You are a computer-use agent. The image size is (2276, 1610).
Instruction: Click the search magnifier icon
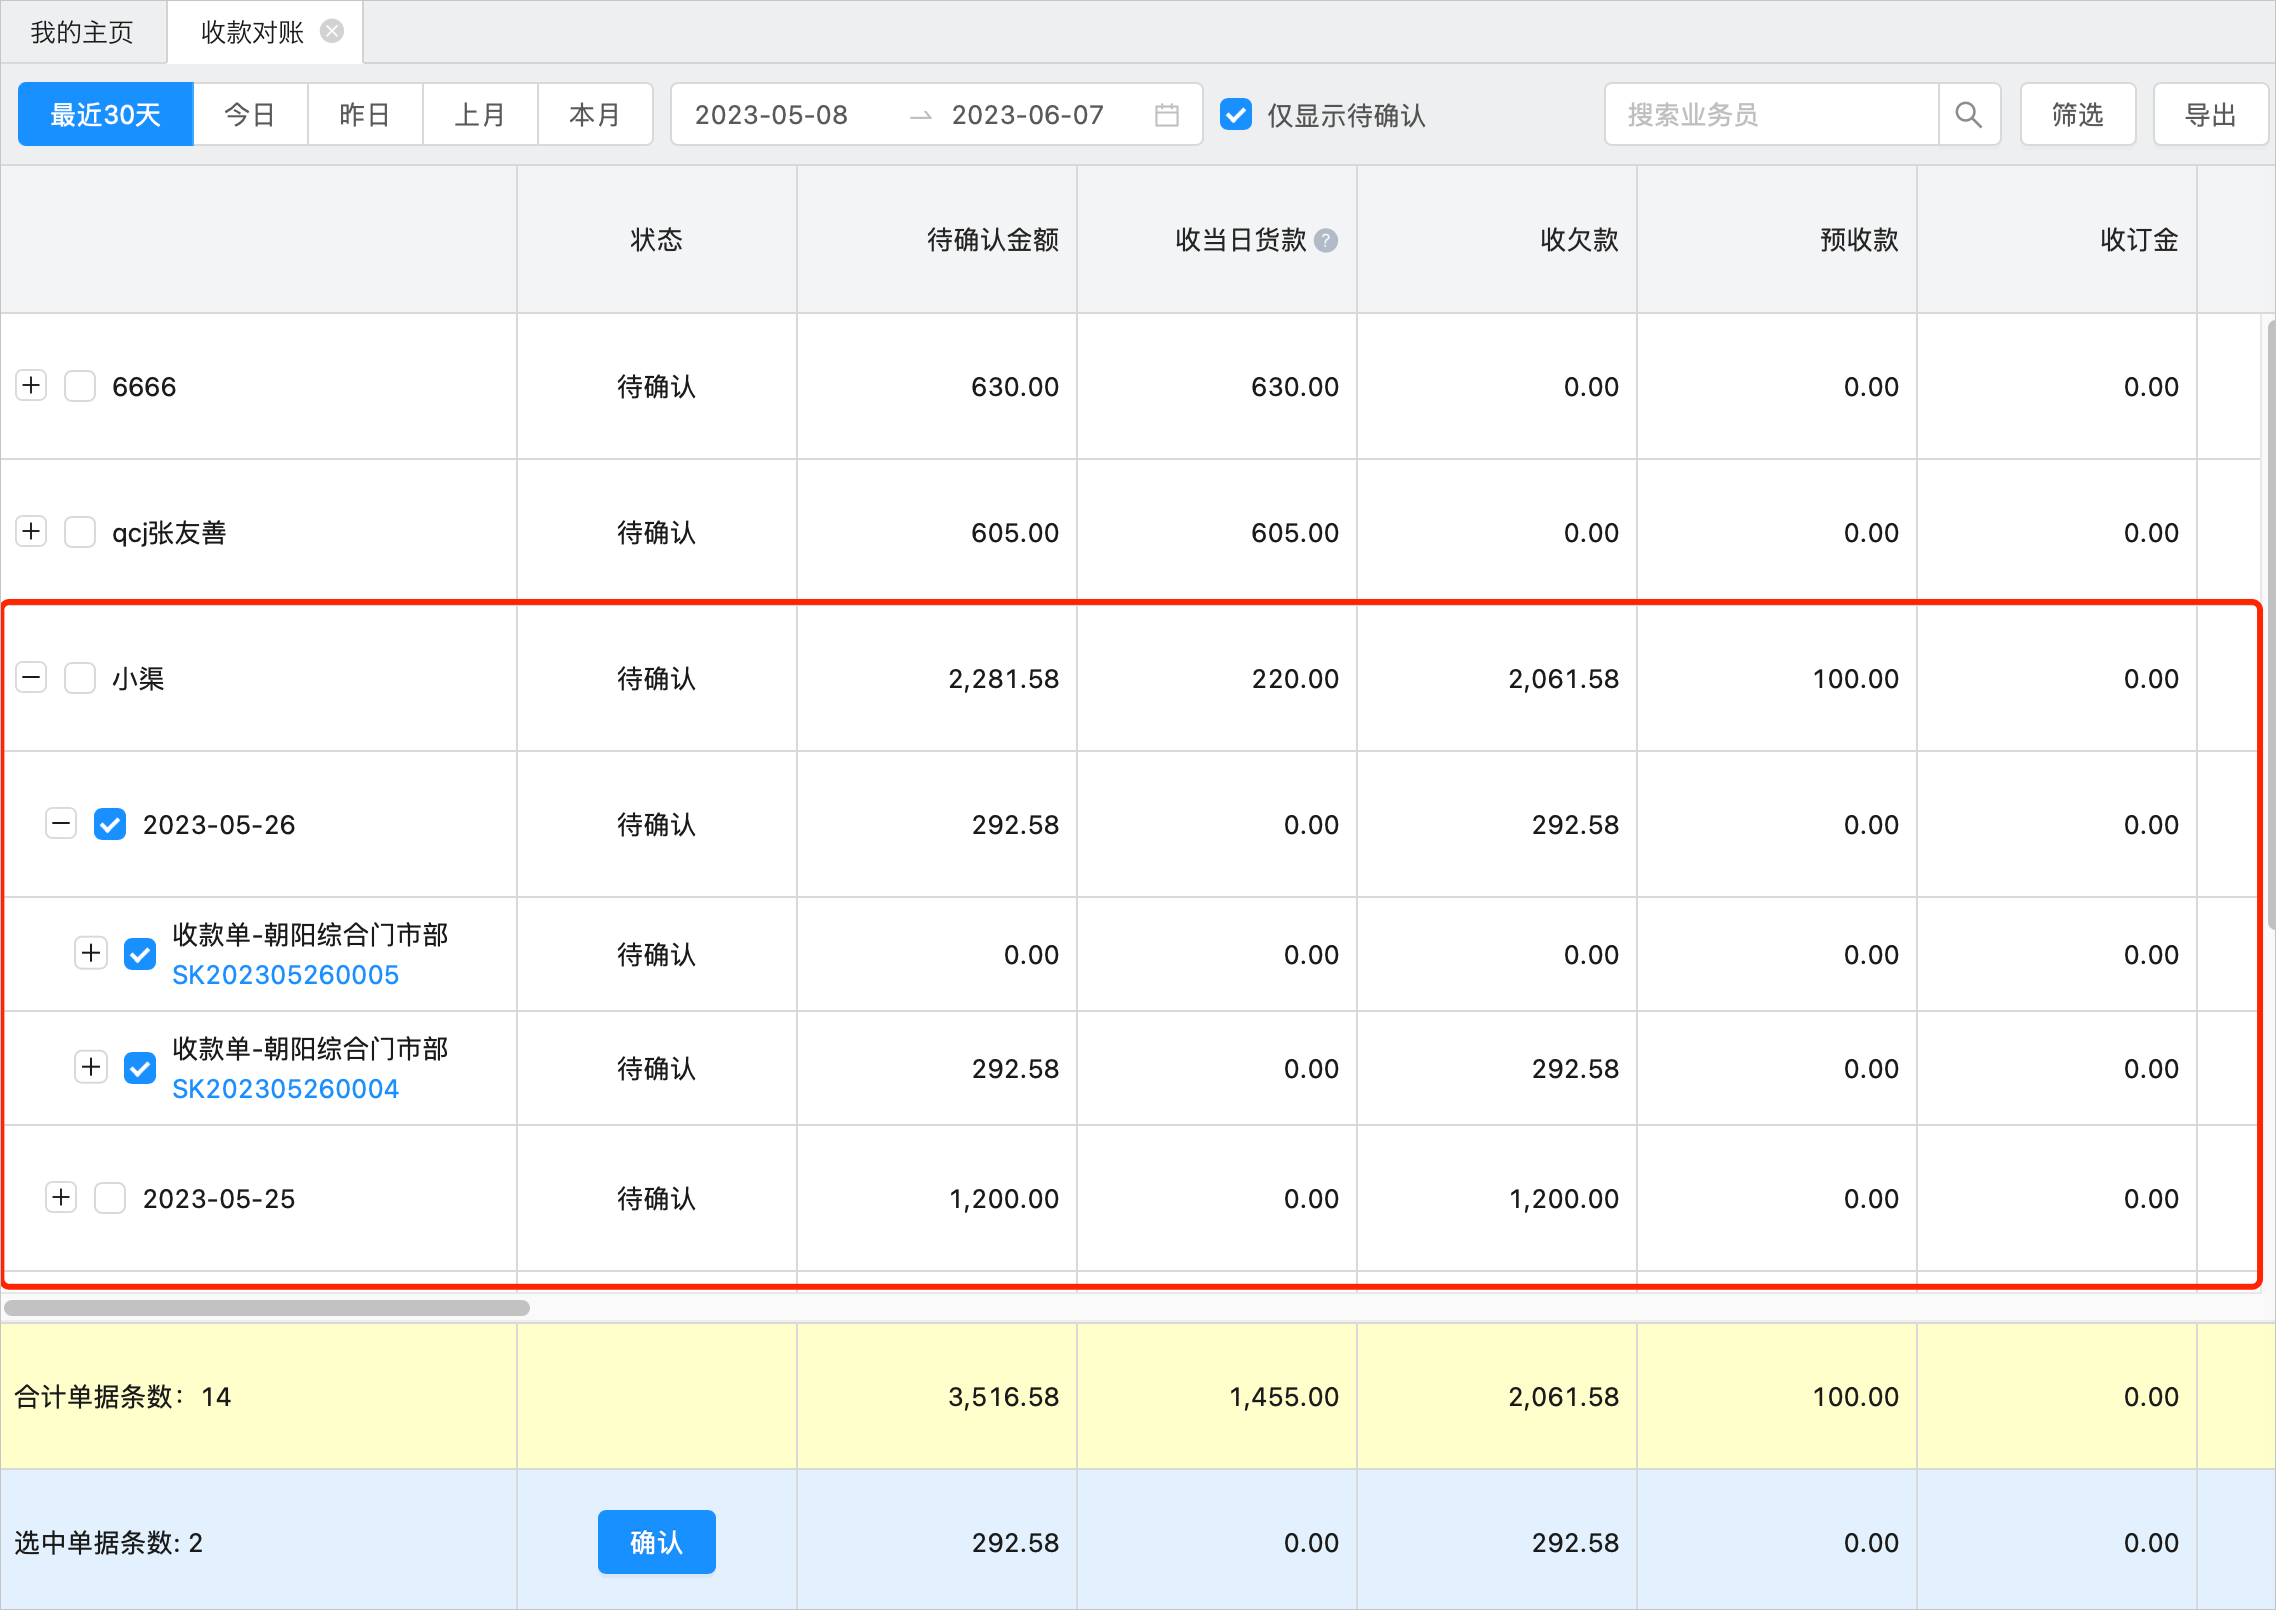click(x=1968, y=115)
